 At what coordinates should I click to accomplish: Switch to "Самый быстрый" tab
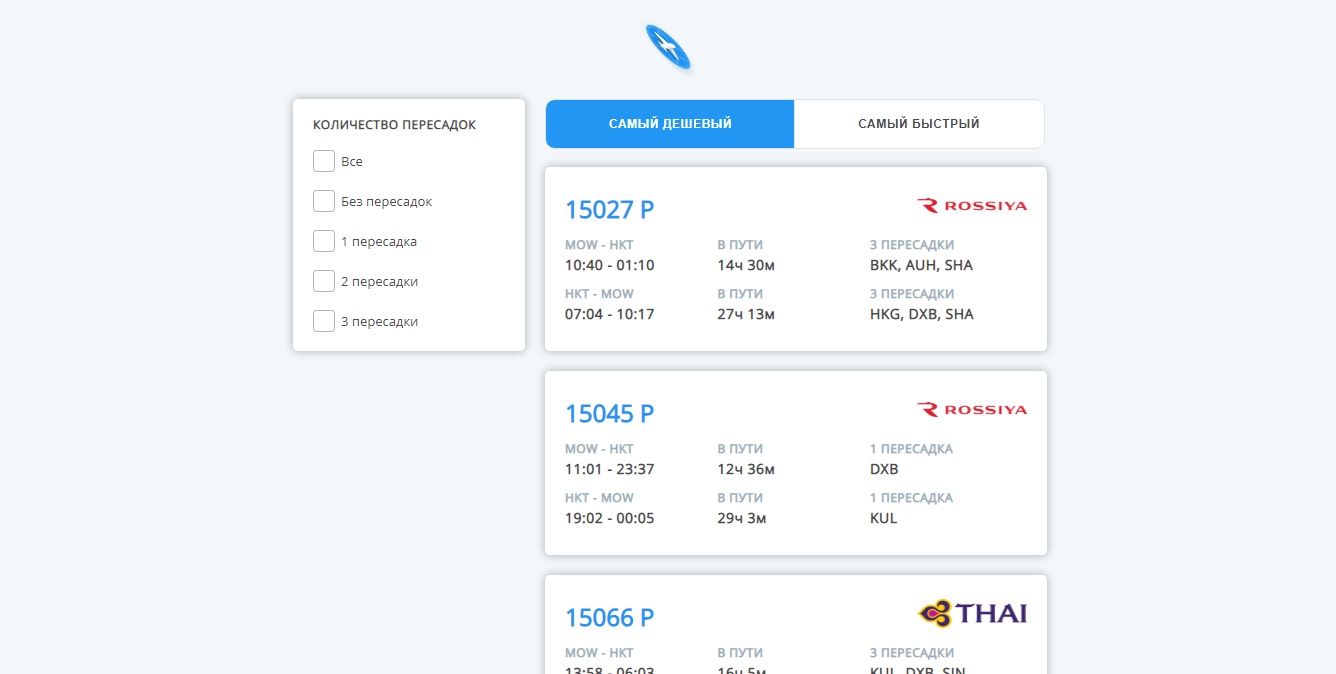pos(918,124)
